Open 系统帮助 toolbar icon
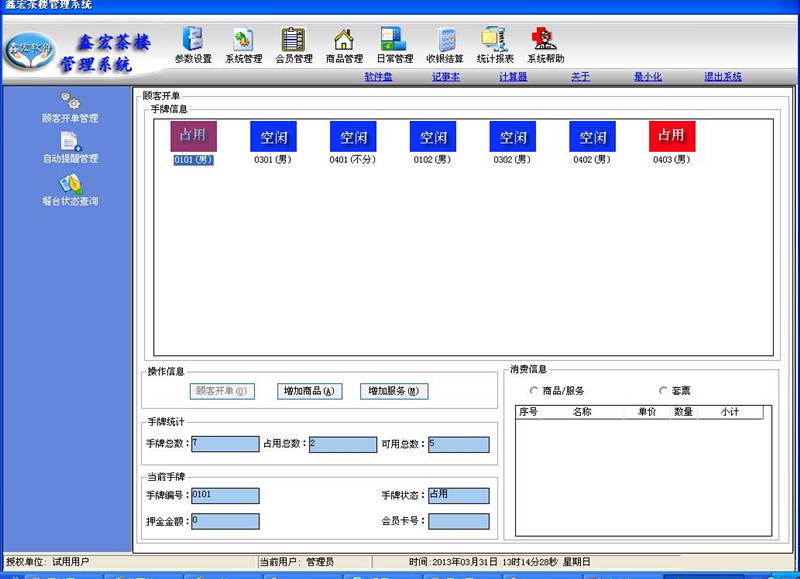 (x=545, y=45)
